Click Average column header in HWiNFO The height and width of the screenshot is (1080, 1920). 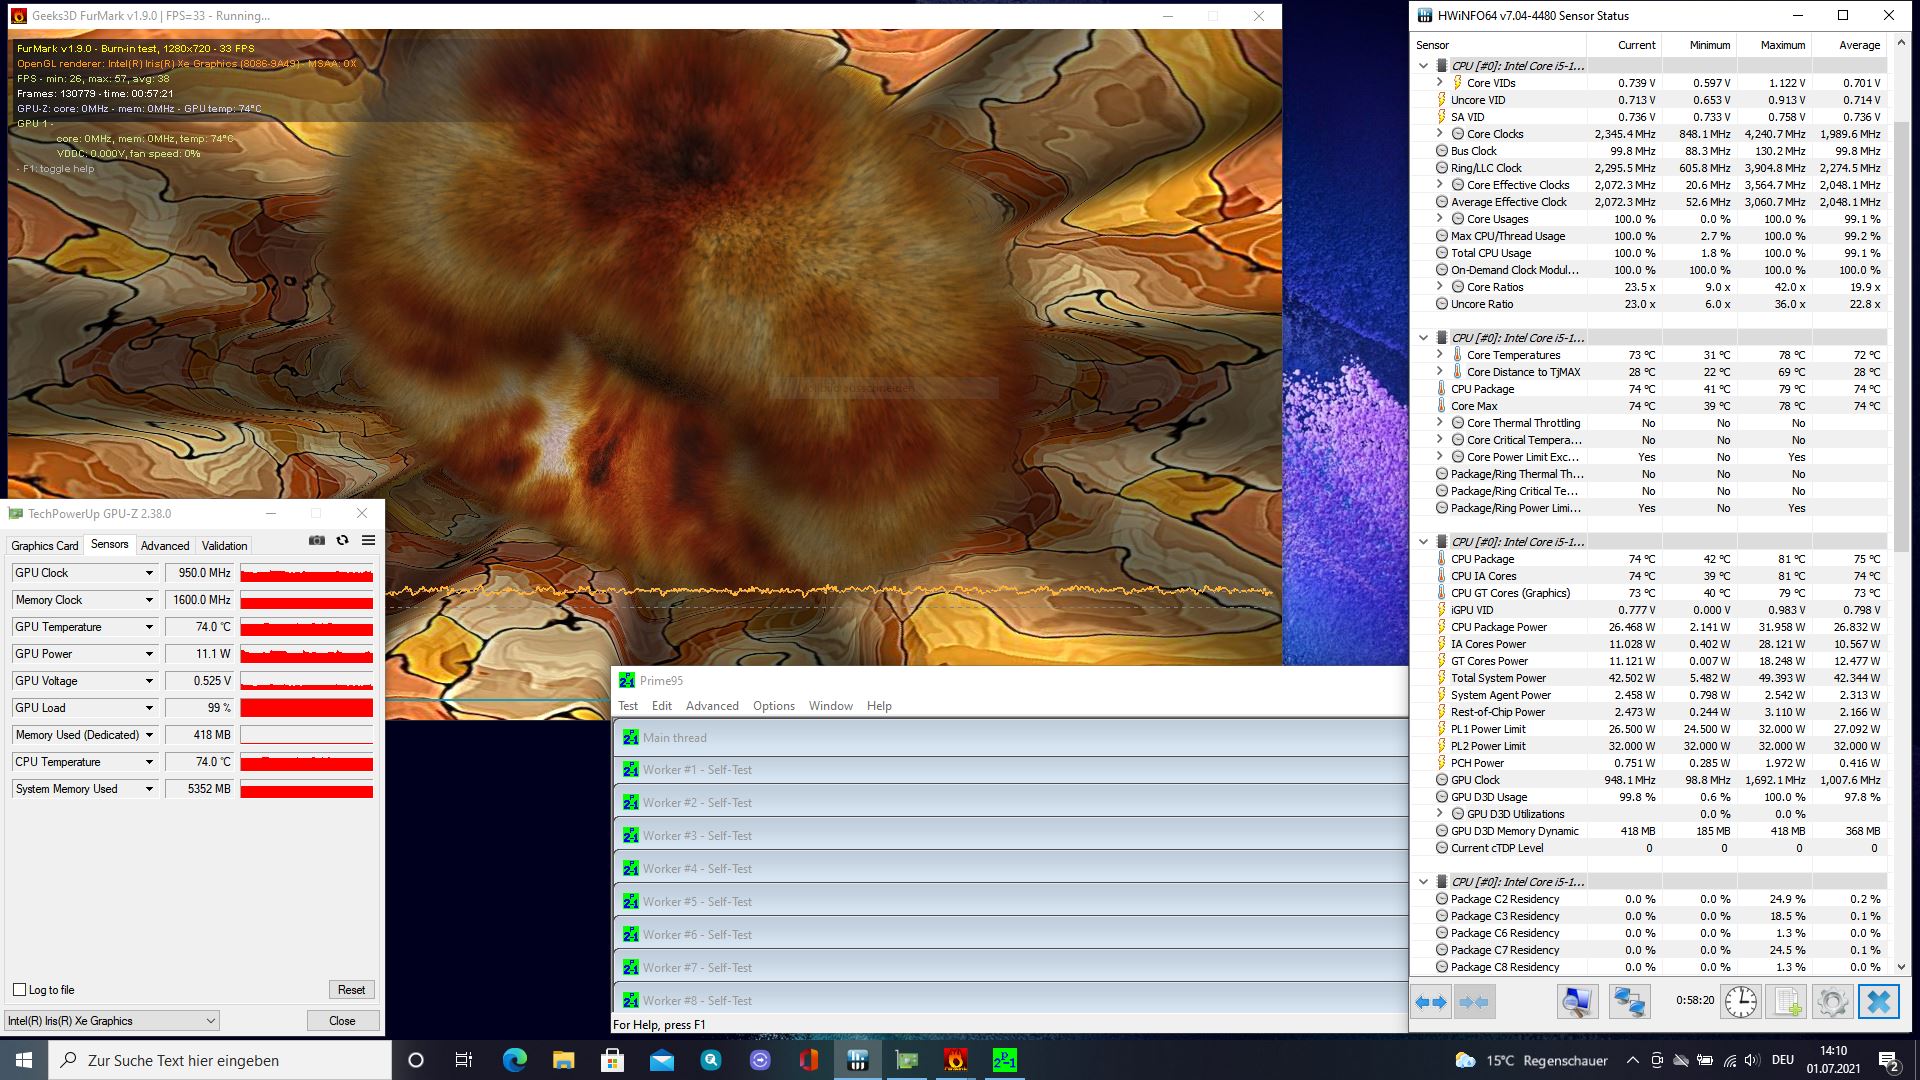(1849, 45)
